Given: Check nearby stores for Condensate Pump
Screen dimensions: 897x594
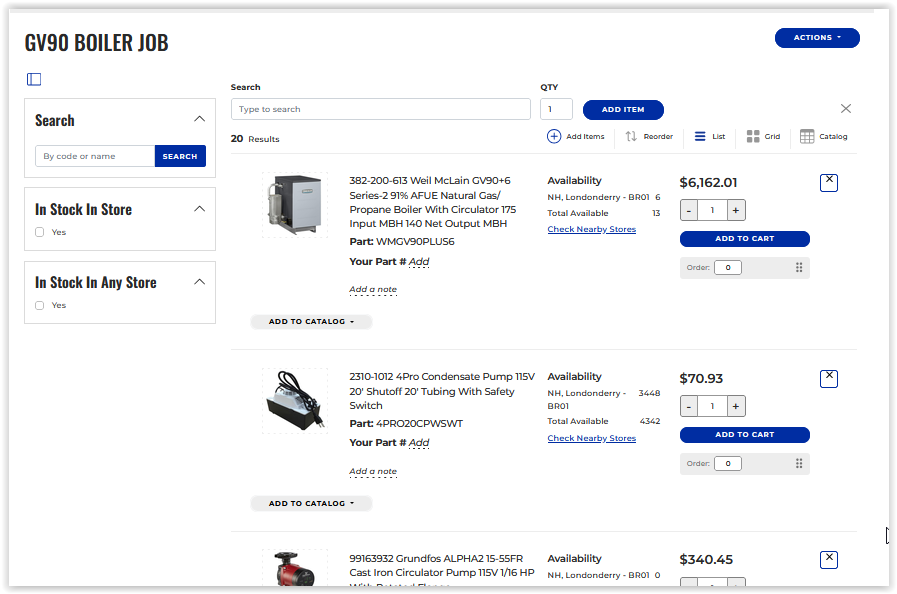Looking at the screenshot, I should pos(592,438).
